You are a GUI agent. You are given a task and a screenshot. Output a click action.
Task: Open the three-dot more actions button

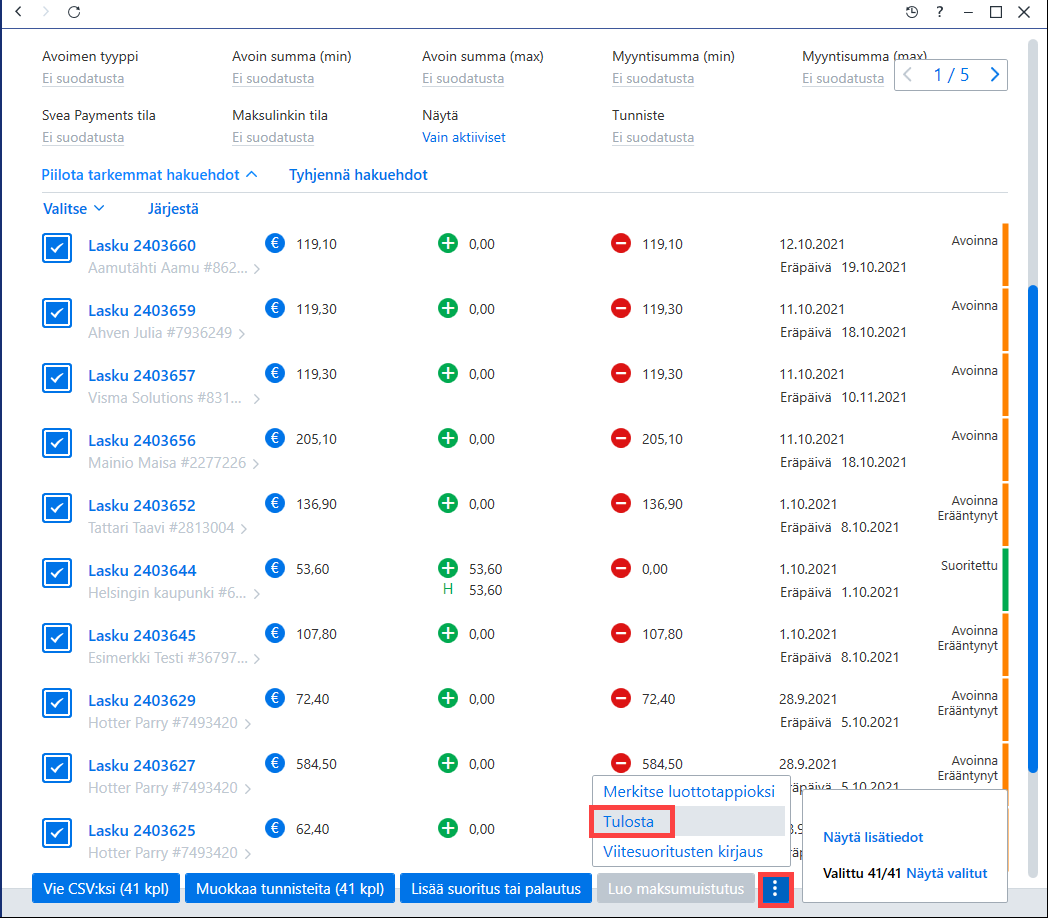775,889
